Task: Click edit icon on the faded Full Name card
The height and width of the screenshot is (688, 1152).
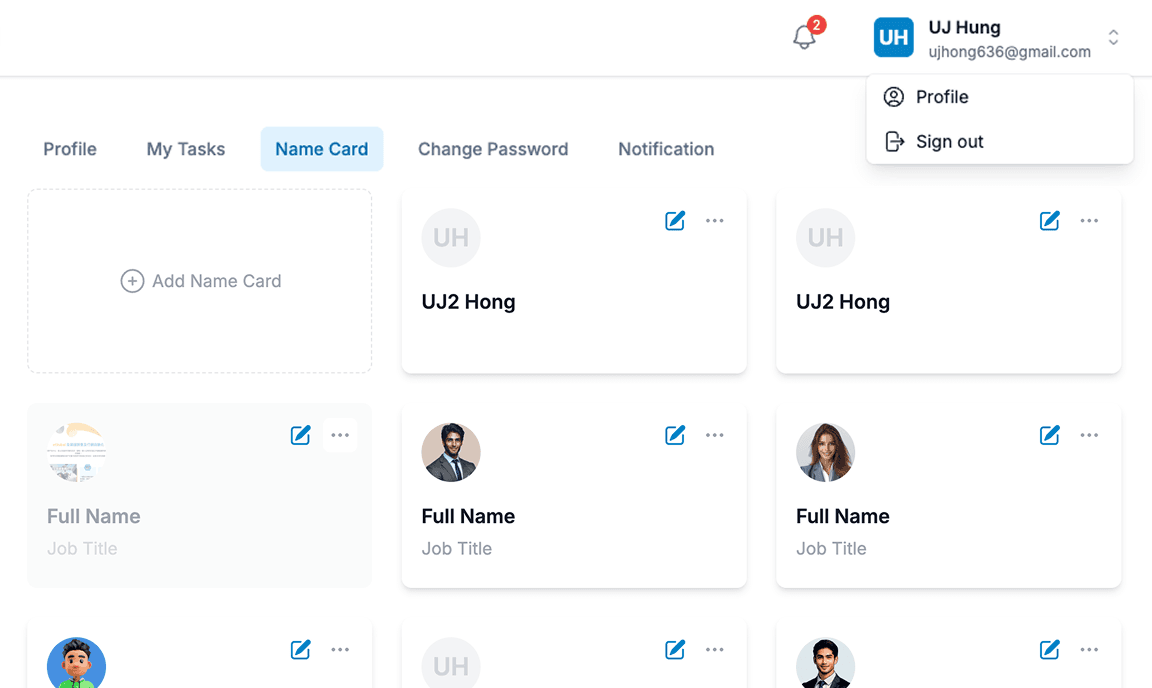Action: point(300,435)
